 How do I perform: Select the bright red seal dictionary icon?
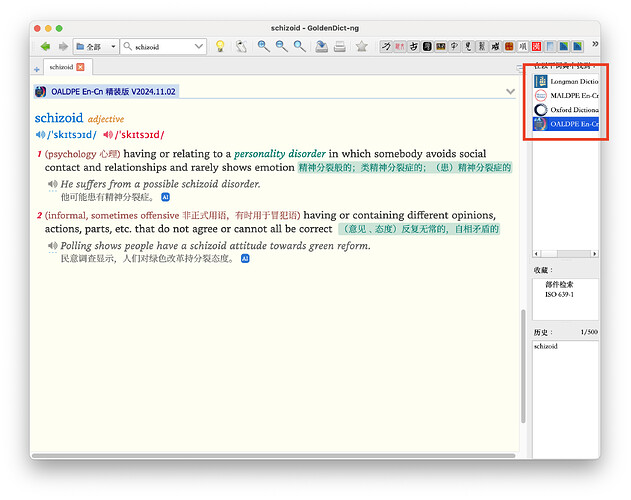point(536,46)
